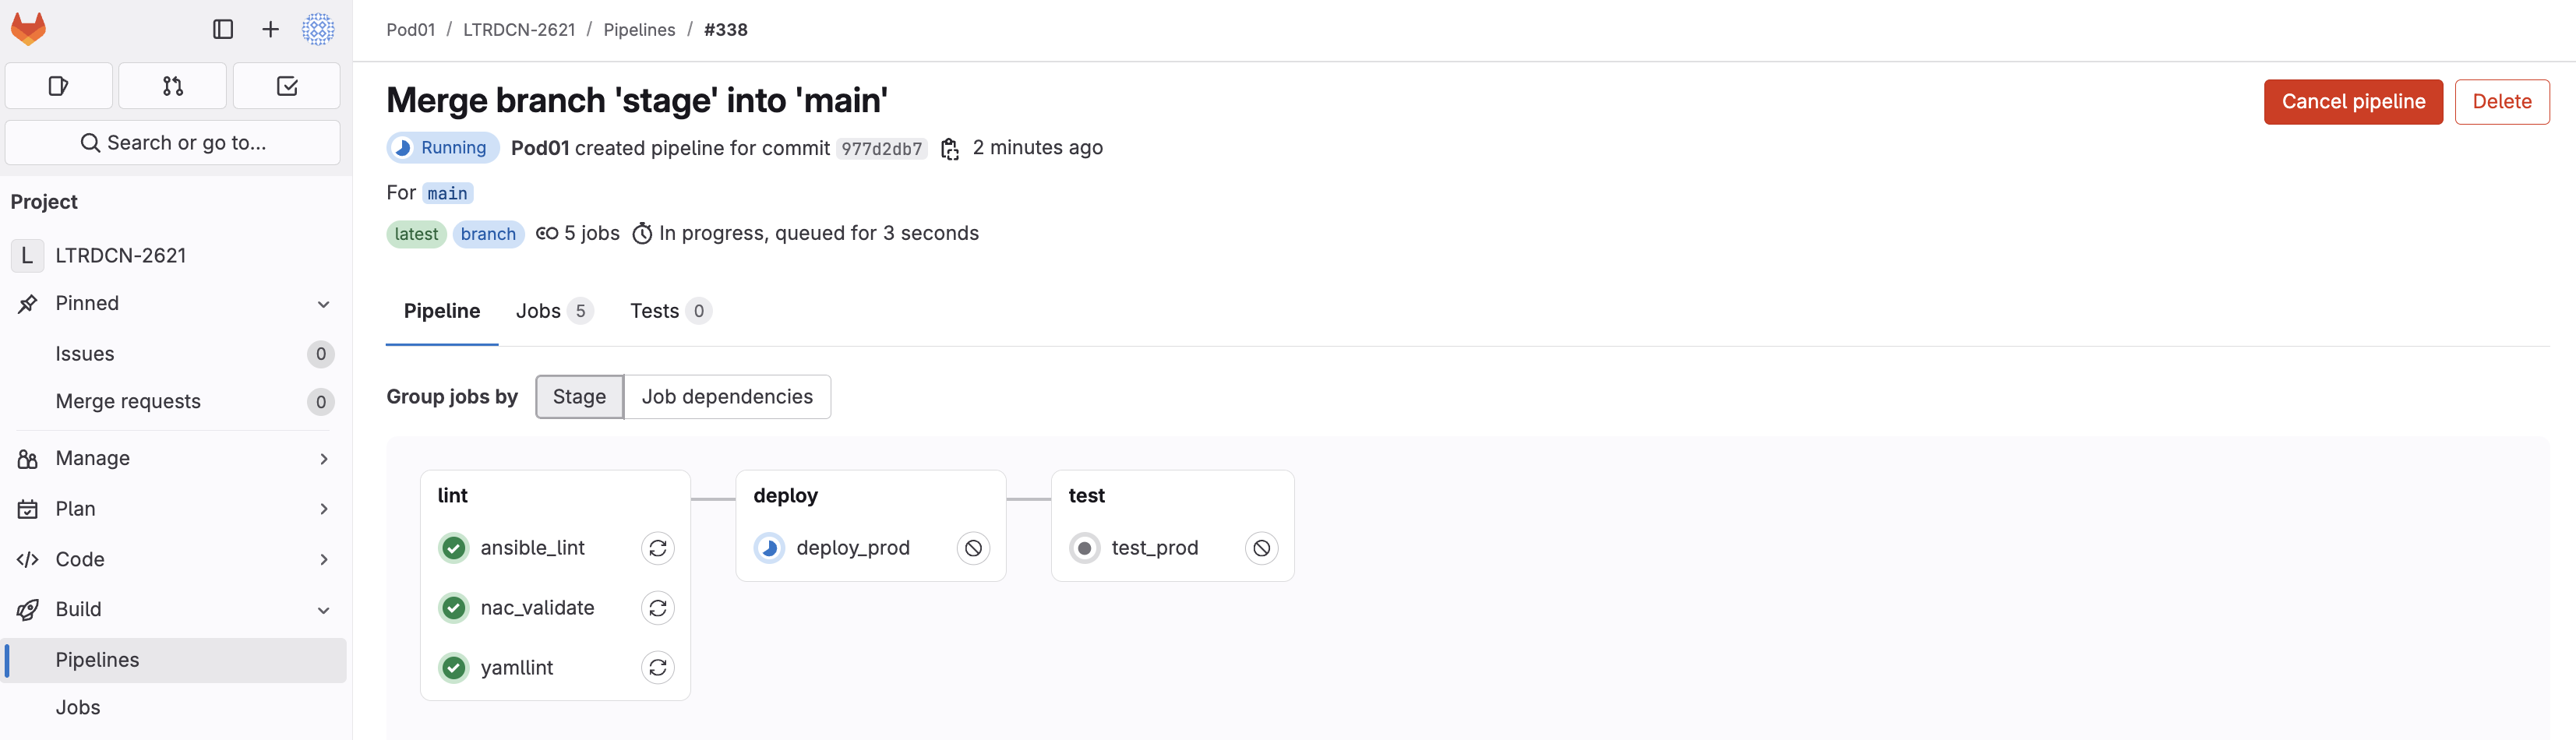The image size is (2576, 740).
Task: Retry the ansible_lint job
Action: tap(657, 548)
